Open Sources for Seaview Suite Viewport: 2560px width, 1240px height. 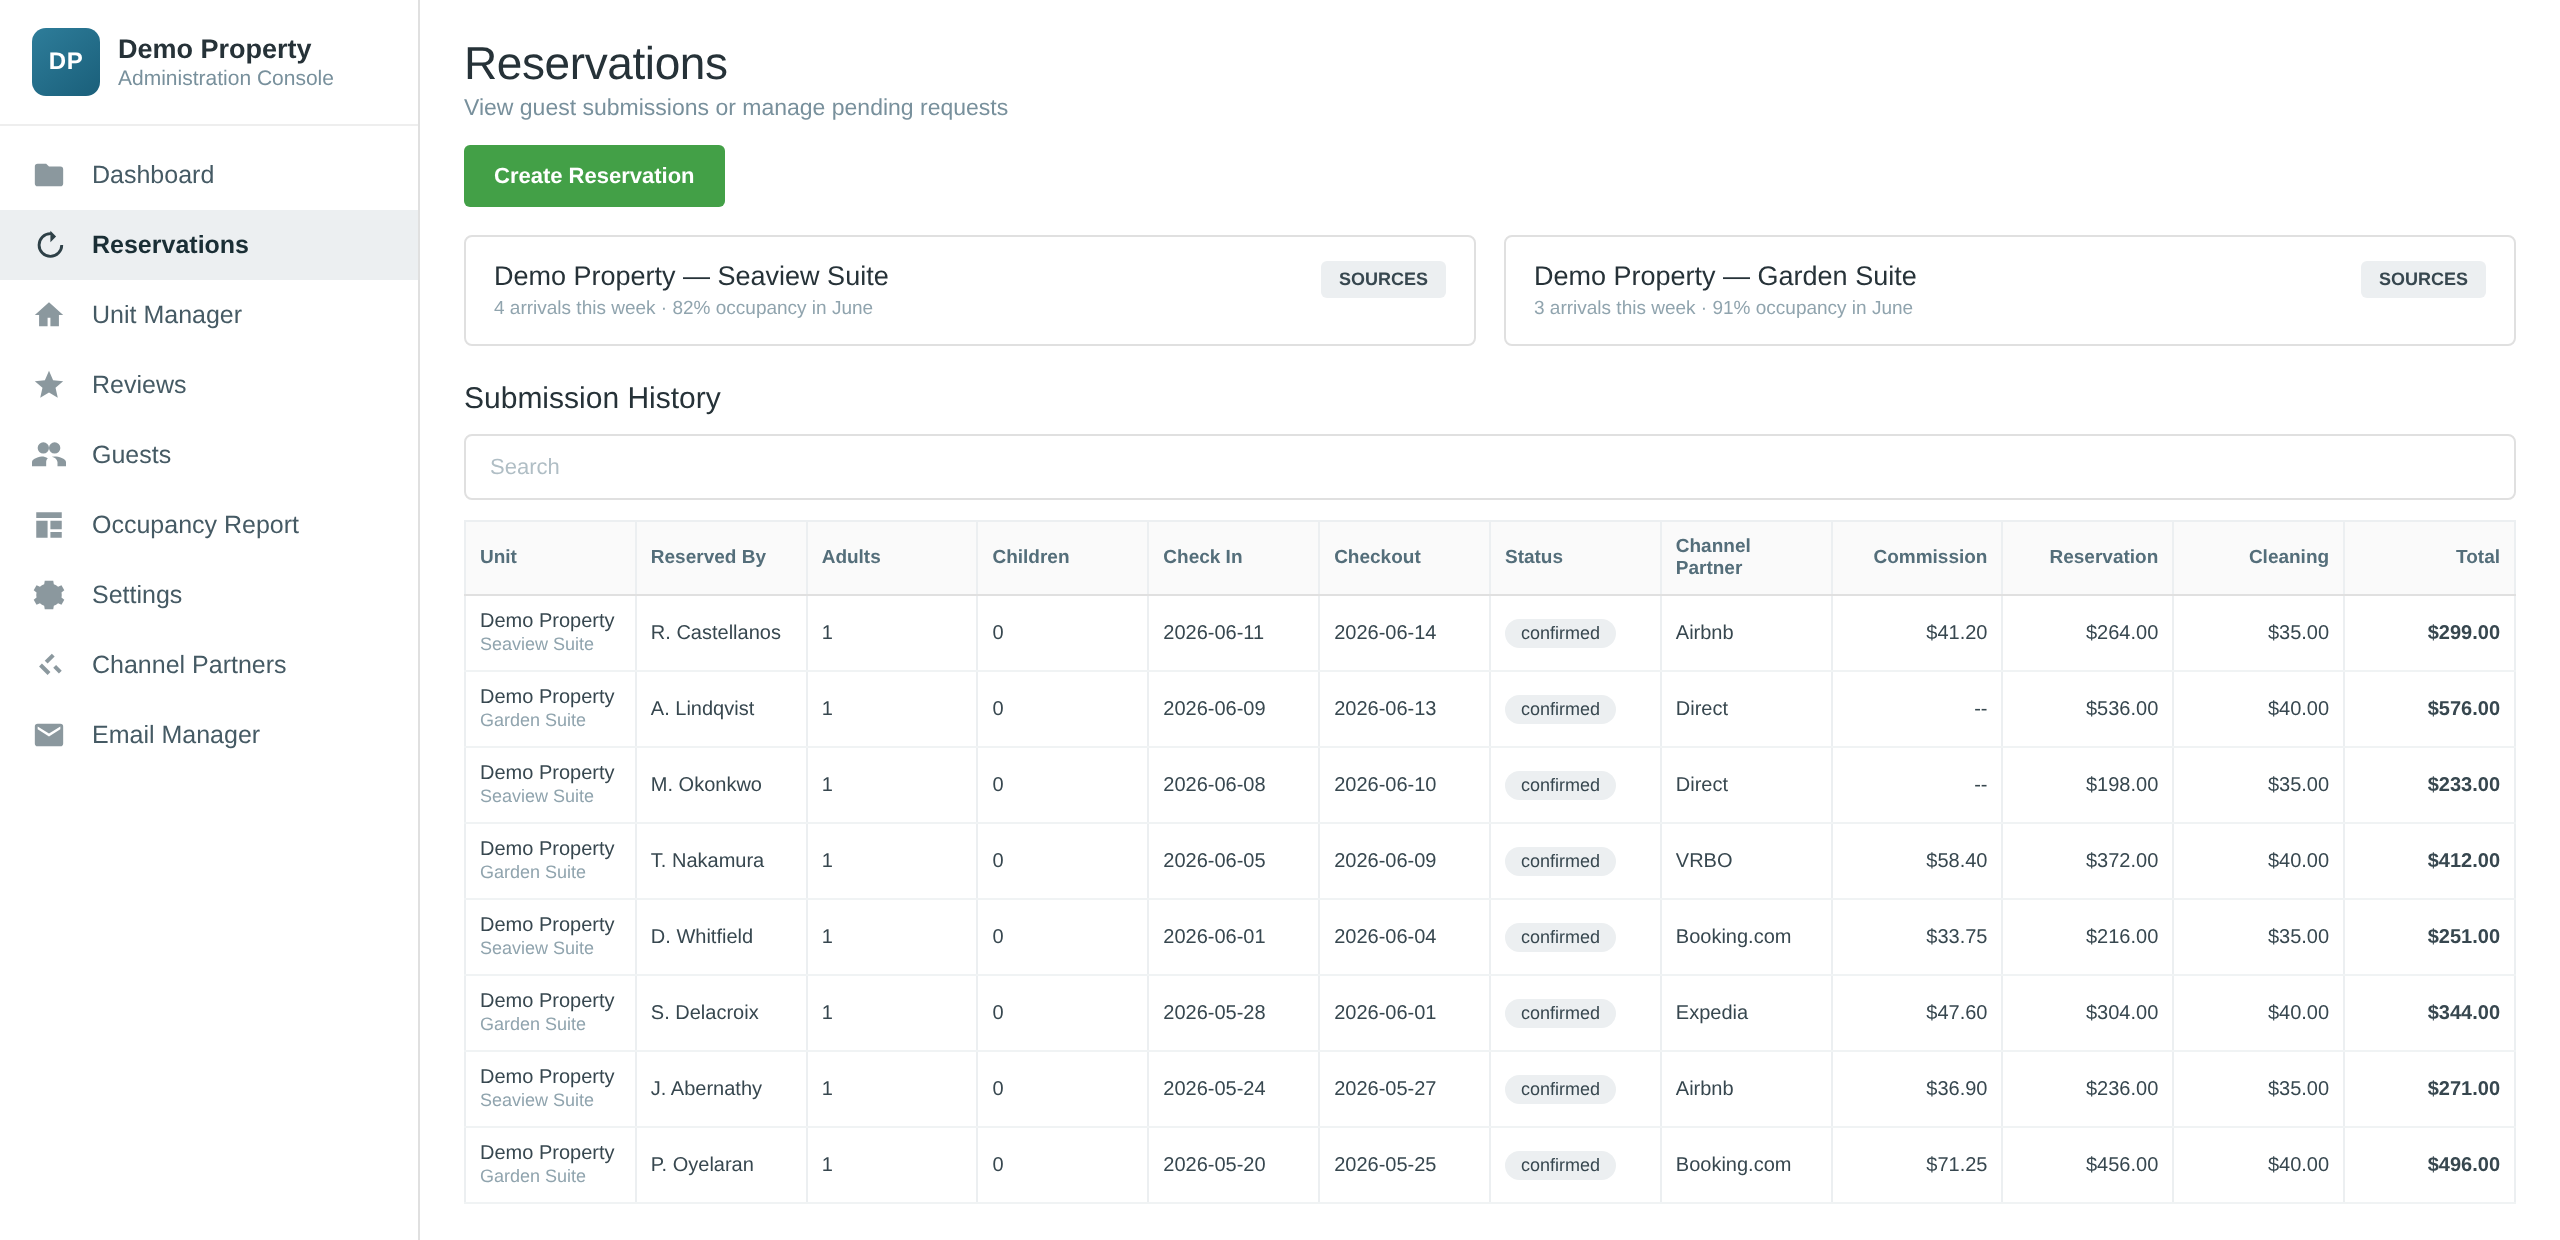coord(1383,279)
